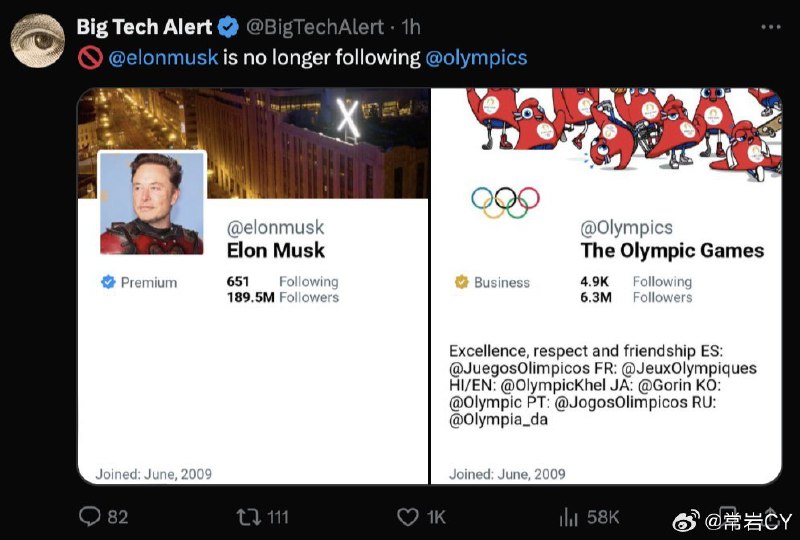The image size is (800, 540).
Task: Click Big Tech Alert's eye profile avatar
Action: [38, 41]
